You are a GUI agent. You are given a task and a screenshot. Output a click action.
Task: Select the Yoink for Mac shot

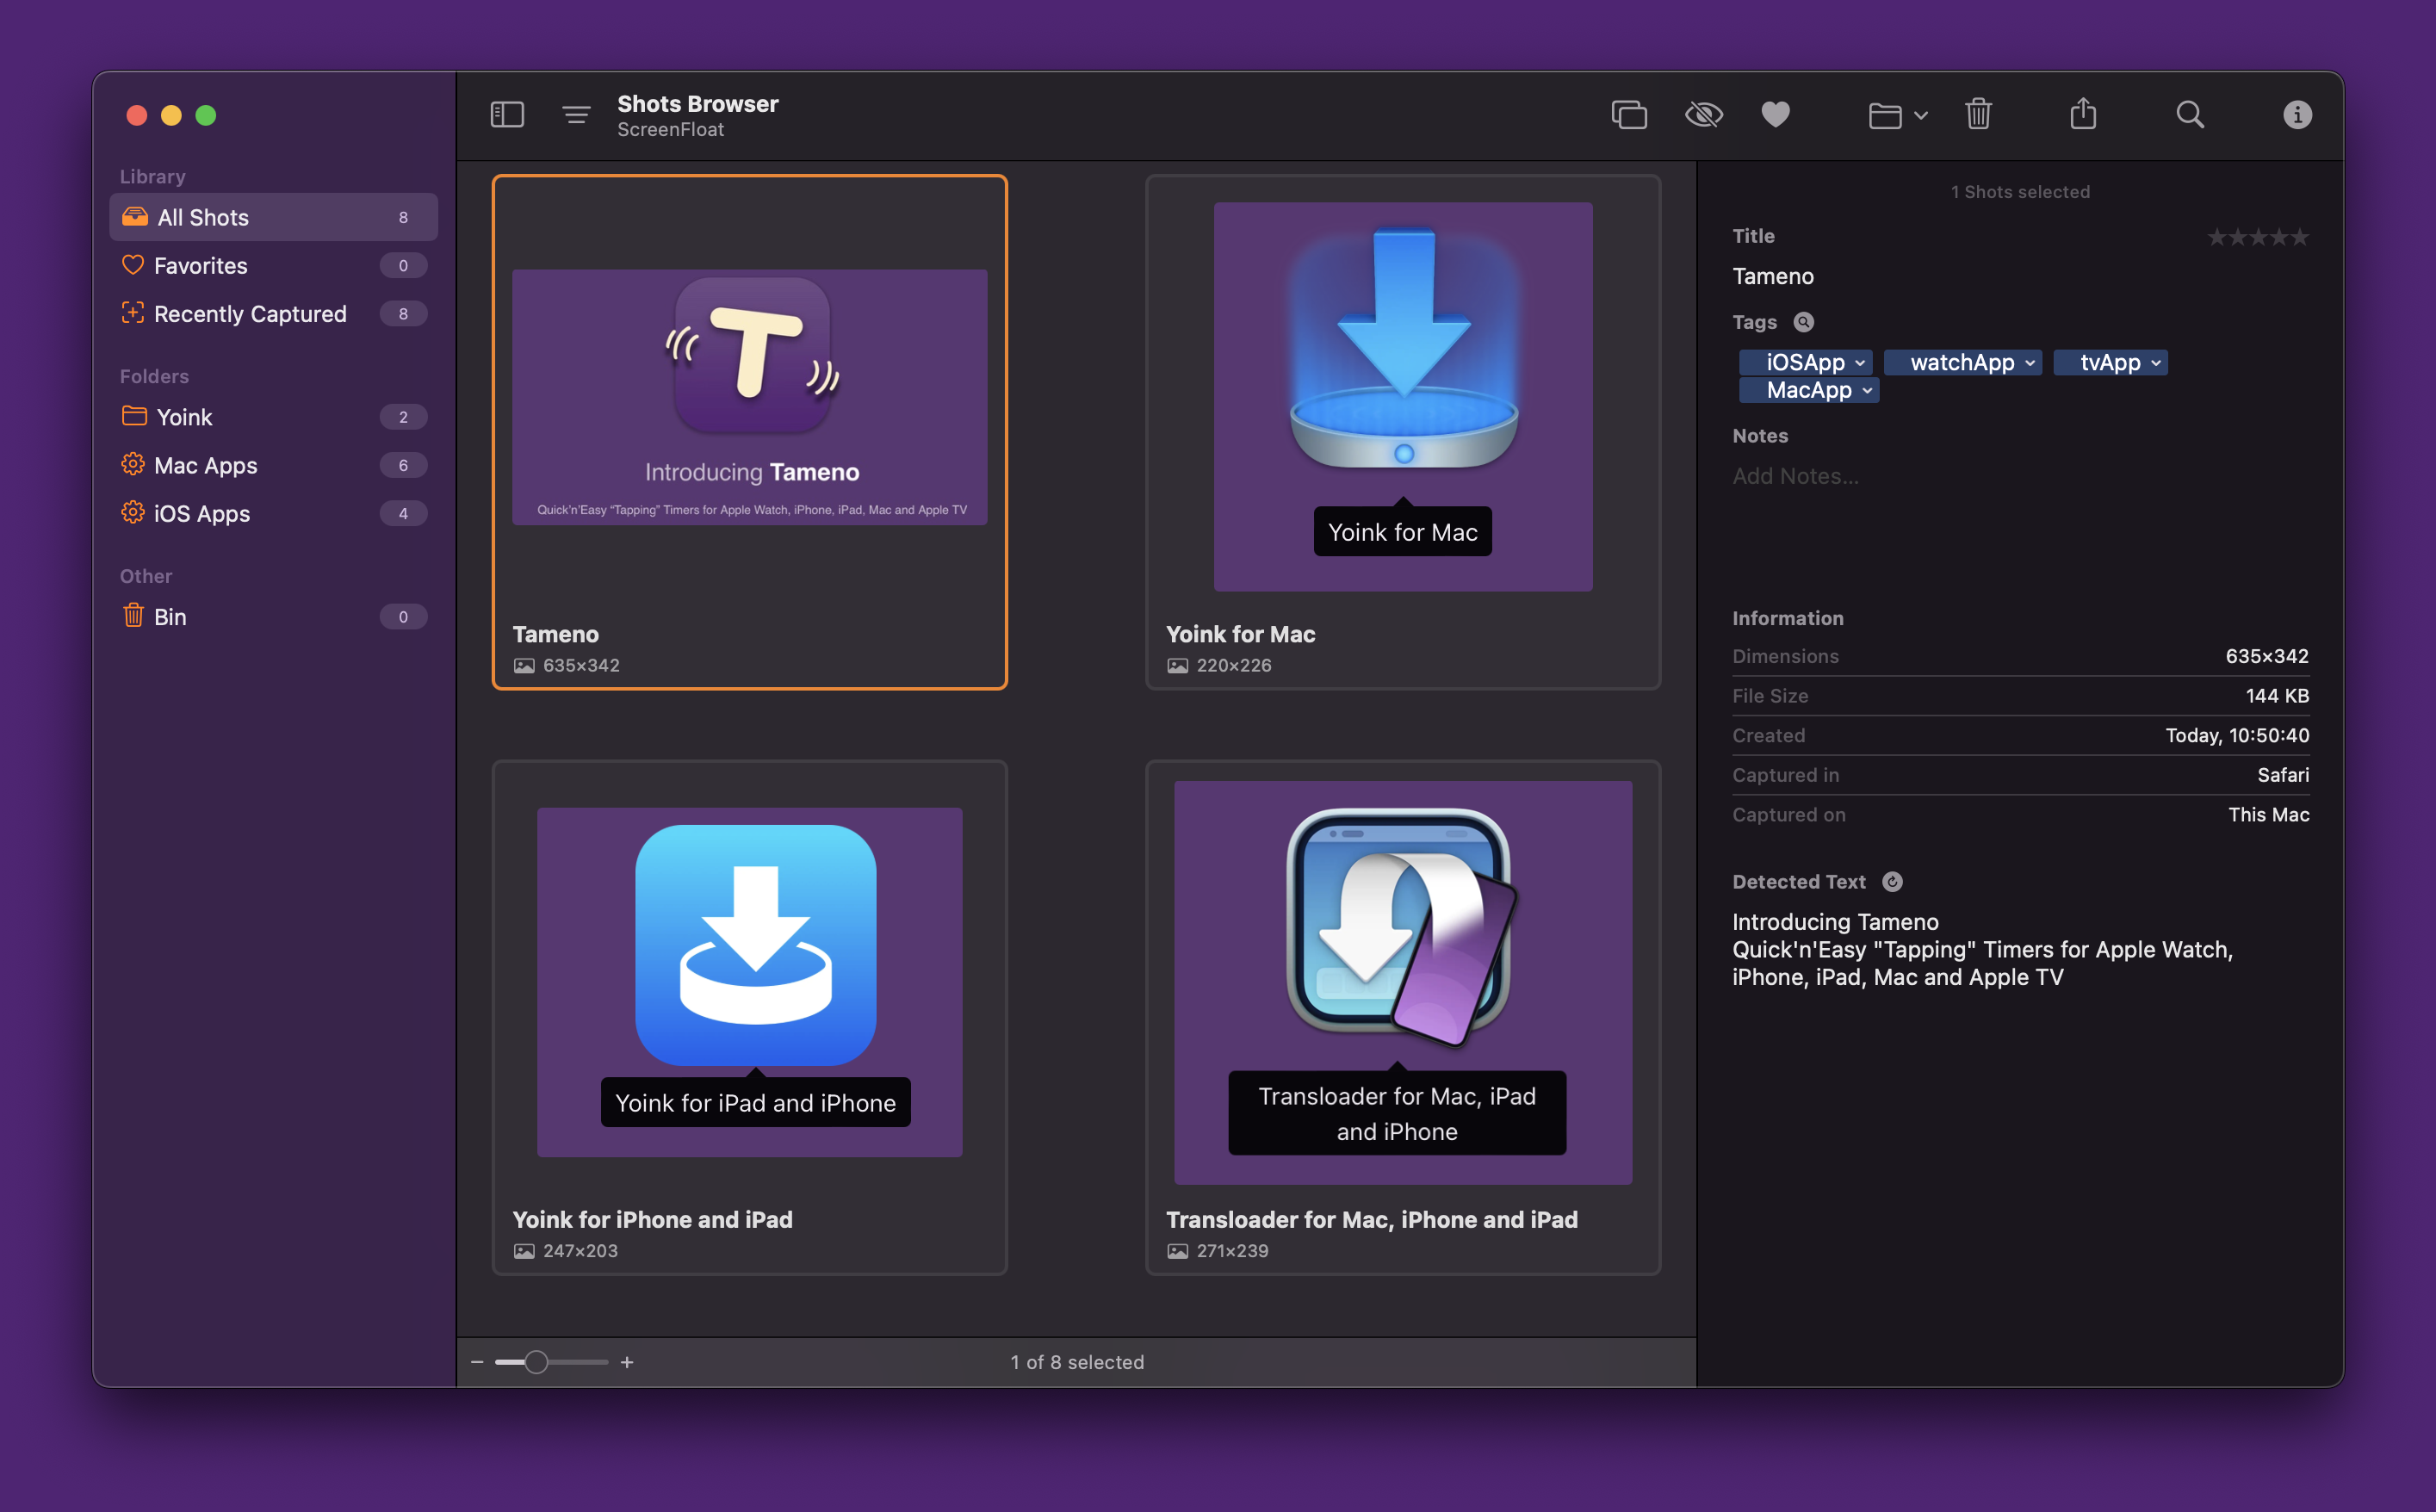(x=1402, y=396)
